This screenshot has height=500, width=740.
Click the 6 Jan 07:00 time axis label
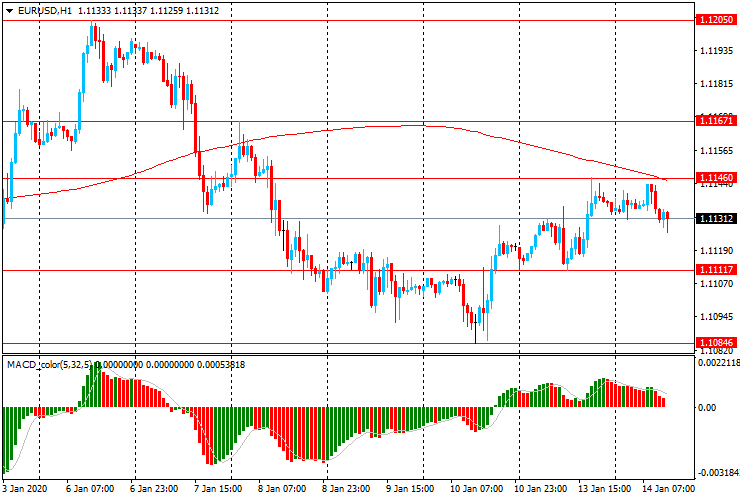click(x=90, y=488)
